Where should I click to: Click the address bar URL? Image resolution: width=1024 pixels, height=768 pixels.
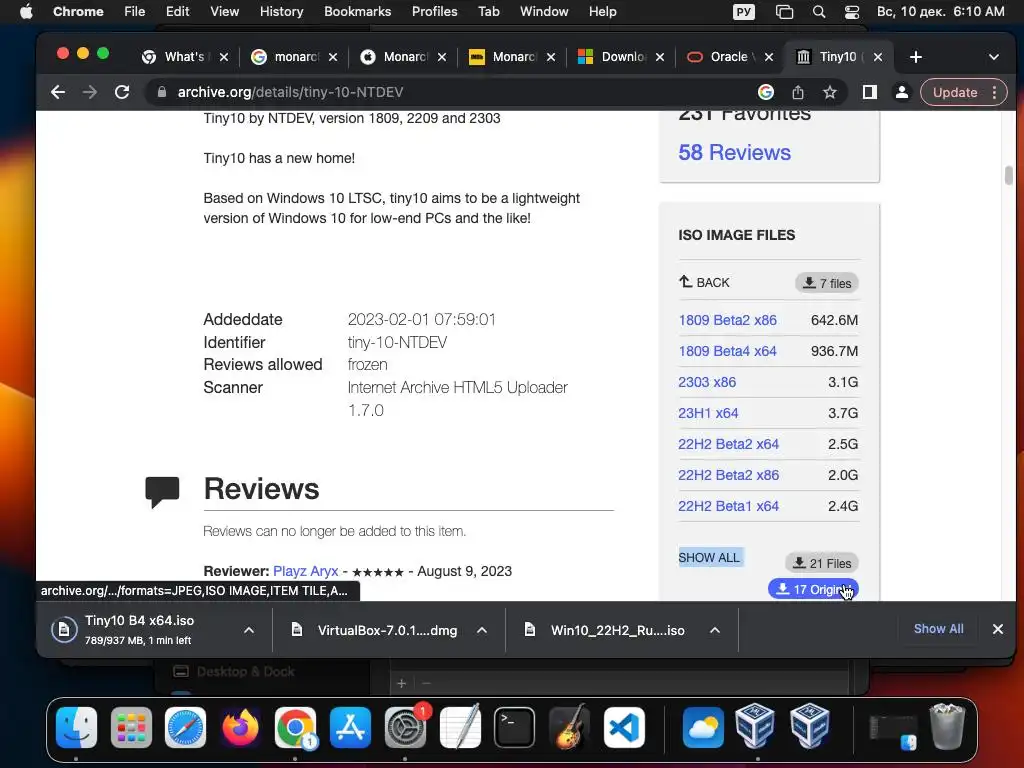291,92
